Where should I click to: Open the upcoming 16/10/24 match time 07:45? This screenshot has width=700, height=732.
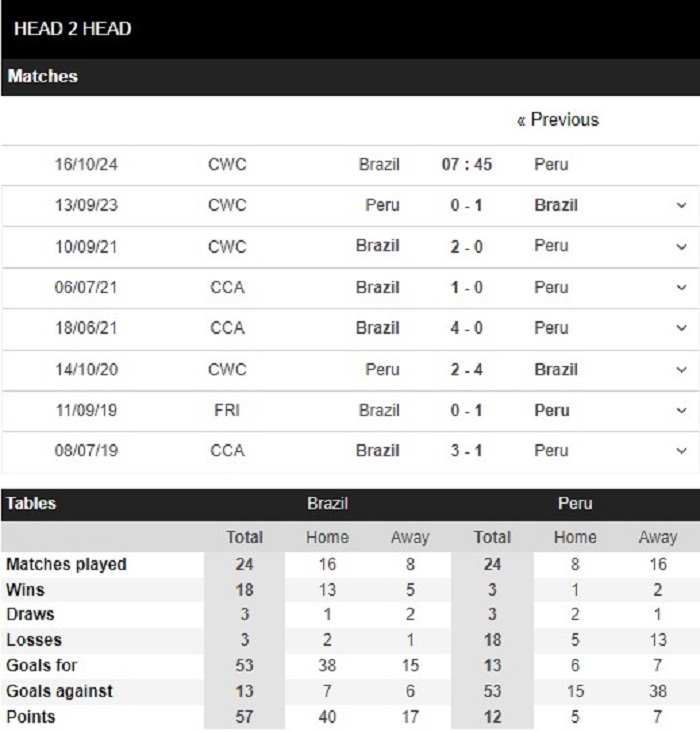467,164
